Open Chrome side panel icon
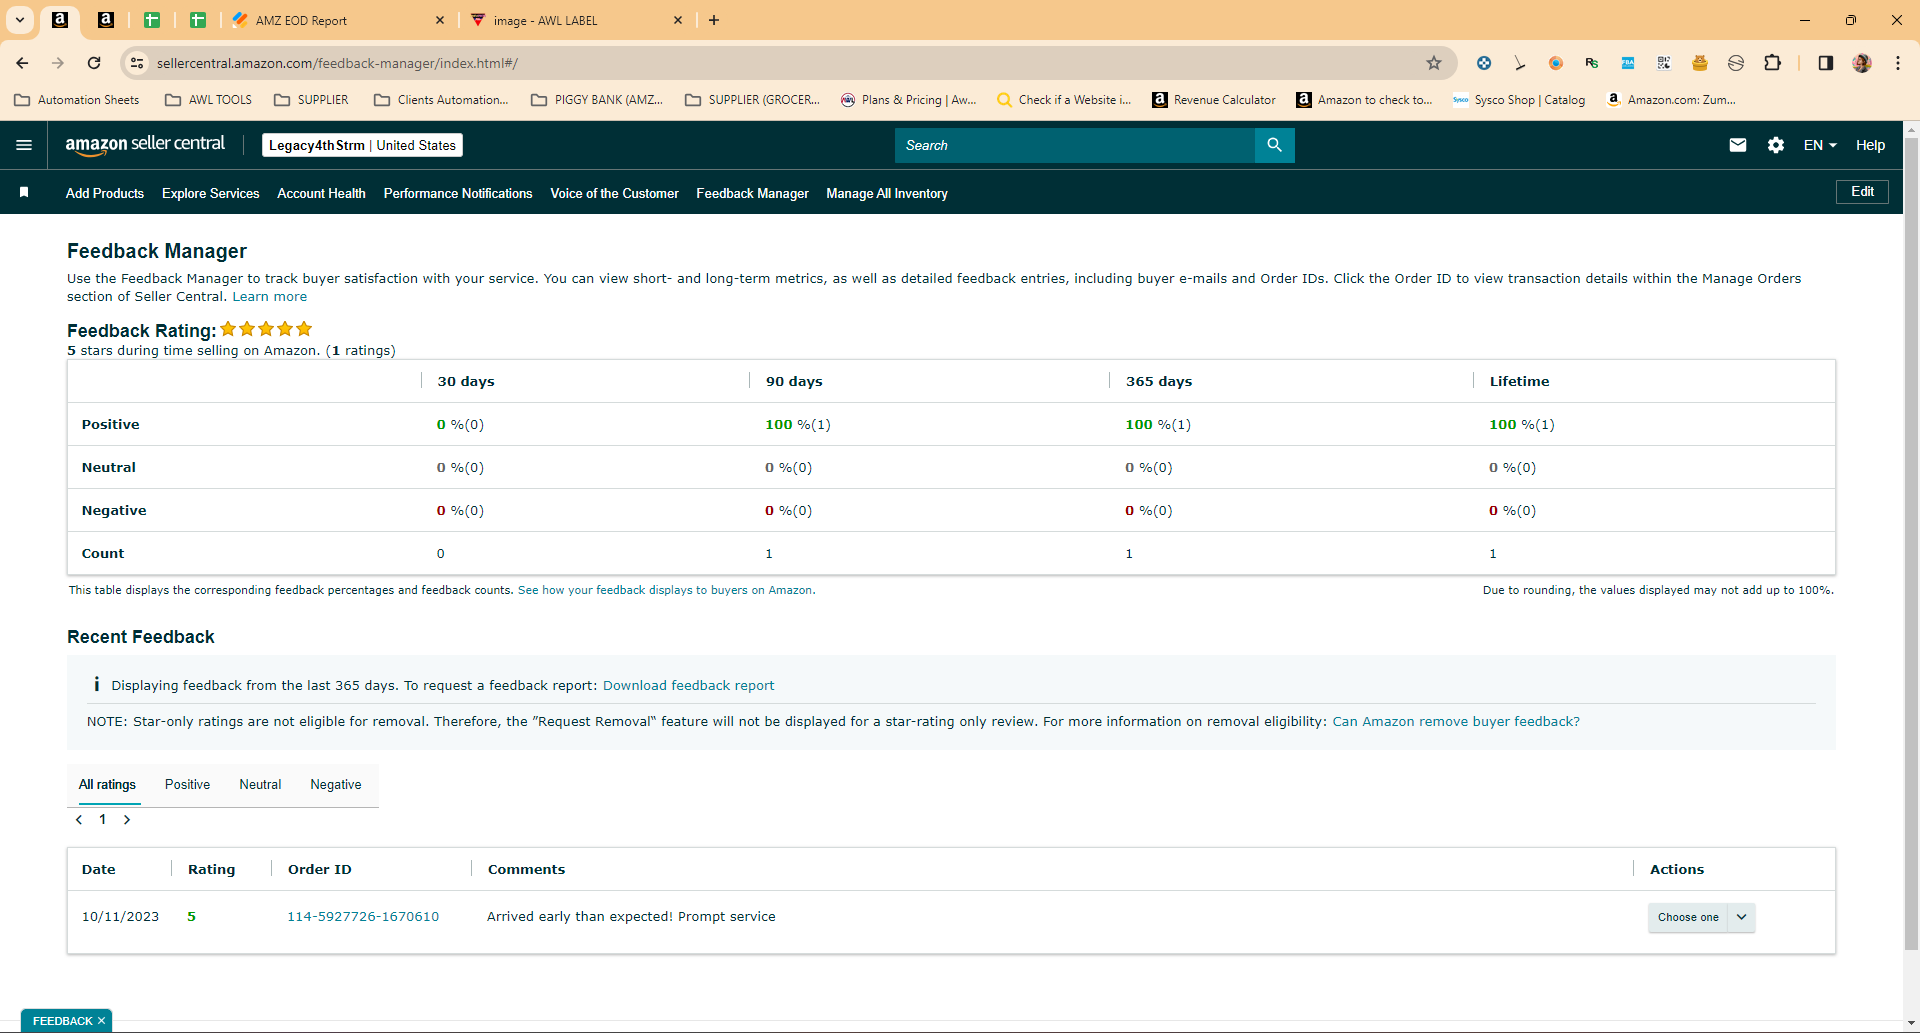 1826,63
